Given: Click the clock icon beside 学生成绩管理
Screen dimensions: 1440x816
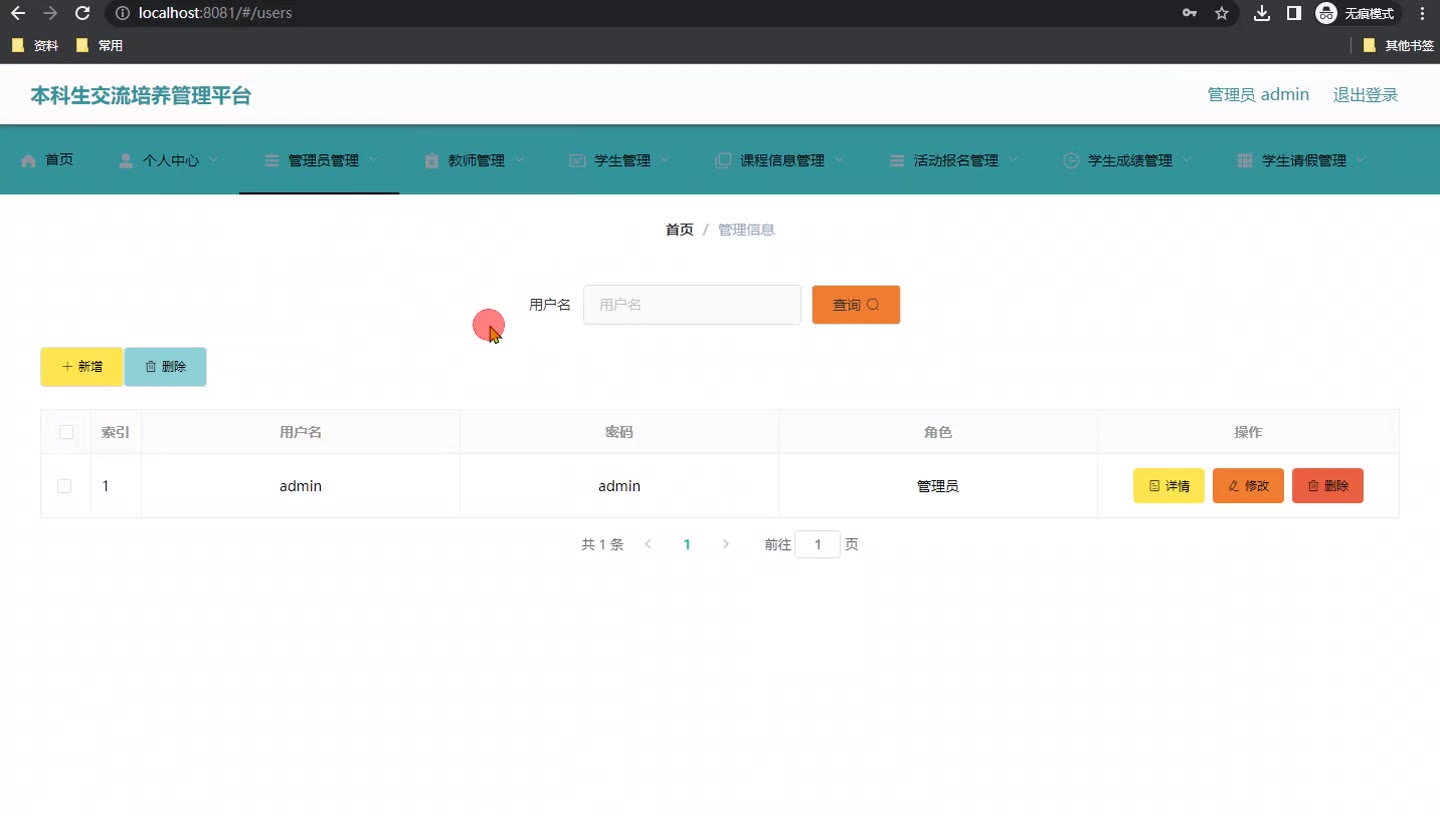Looking at the screenshot, I should pos(1071,160).
